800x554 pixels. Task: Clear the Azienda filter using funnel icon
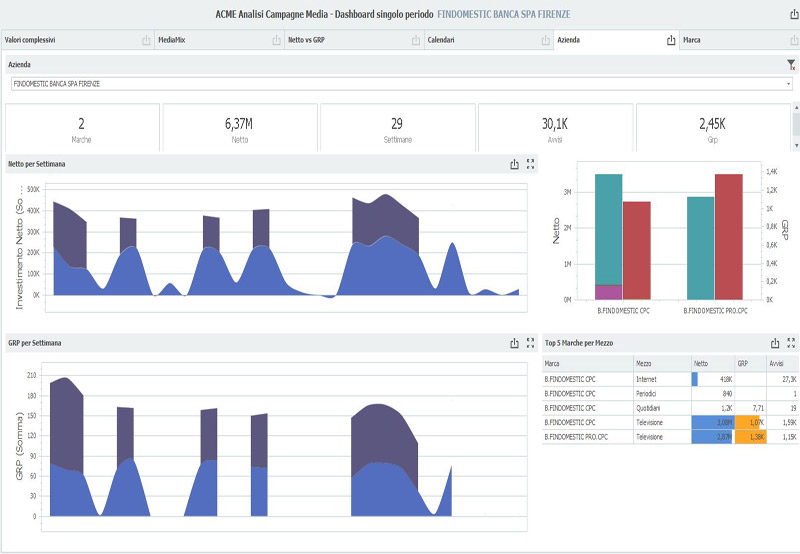pos(791,64)
